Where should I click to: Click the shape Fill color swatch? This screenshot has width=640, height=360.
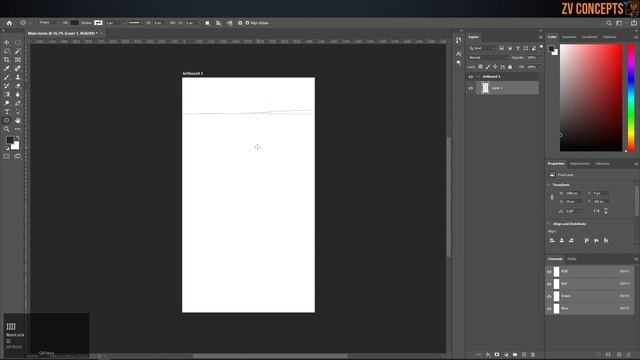pos(75,23)
